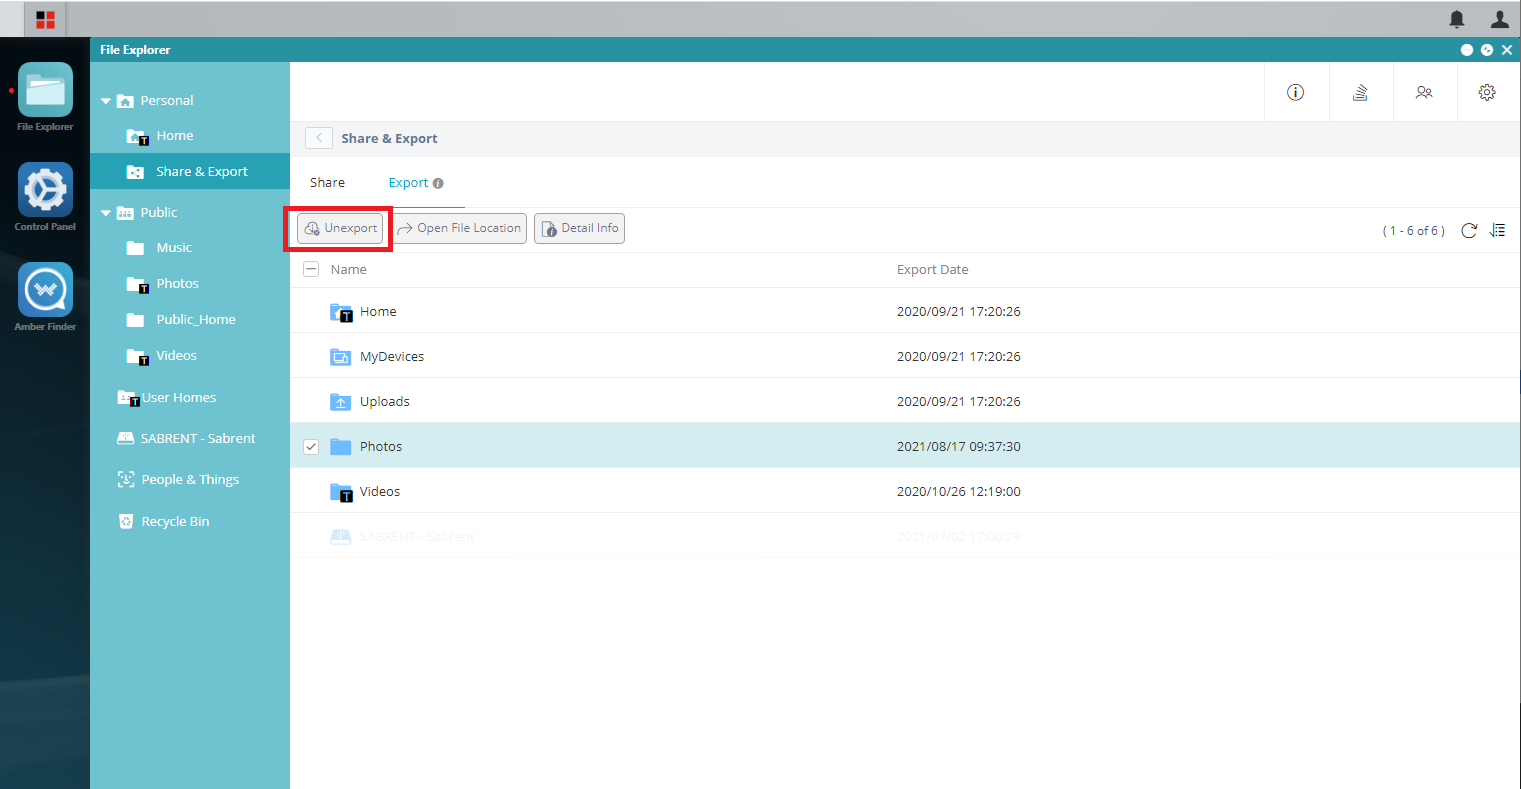Select the Videos row name in list
This screenshot has height=789, width=1521.
pyautogui.click(x=380, y=492)
